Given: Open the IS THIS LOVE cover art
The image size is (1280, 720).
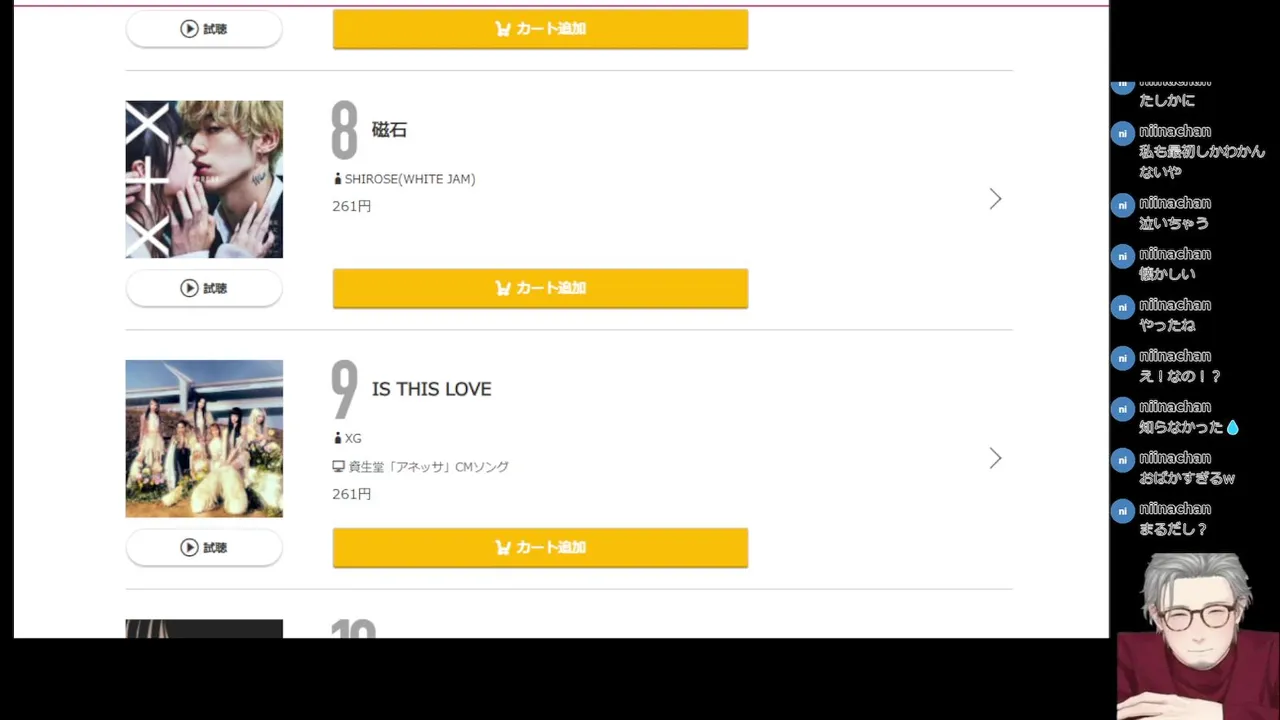Looking at the screenshot, I should click(x=204, y=438).
